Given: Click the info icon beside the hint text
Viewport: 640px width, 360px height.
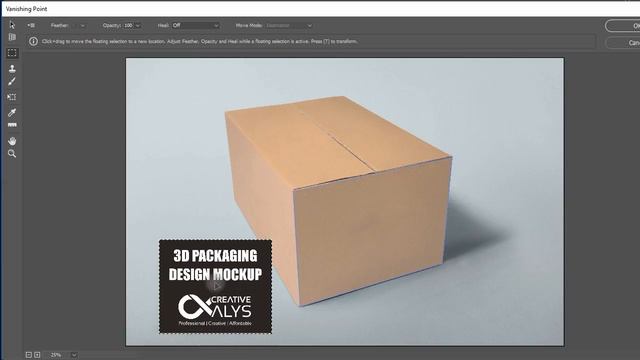Looking at the screenshot, I should 33,41.
